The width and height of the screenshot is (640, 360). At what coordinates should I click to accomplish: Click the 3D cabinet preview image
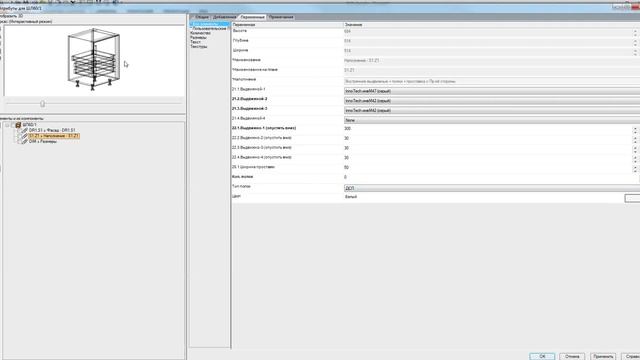(93, 59)
